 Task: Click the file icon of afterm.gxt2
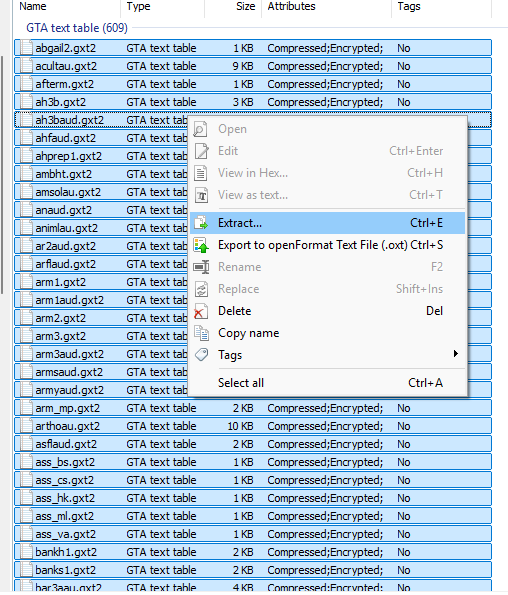click(x=26, y=84)
